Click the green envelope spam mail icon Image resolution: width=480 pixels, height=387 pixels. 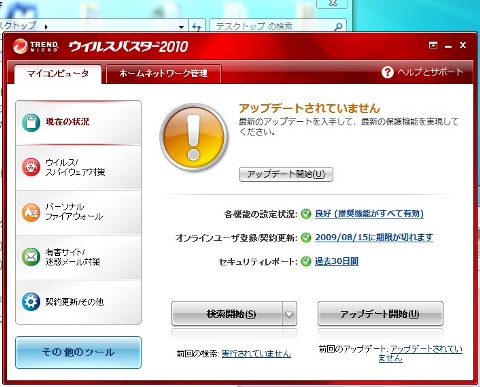click(x=31, y=257)
